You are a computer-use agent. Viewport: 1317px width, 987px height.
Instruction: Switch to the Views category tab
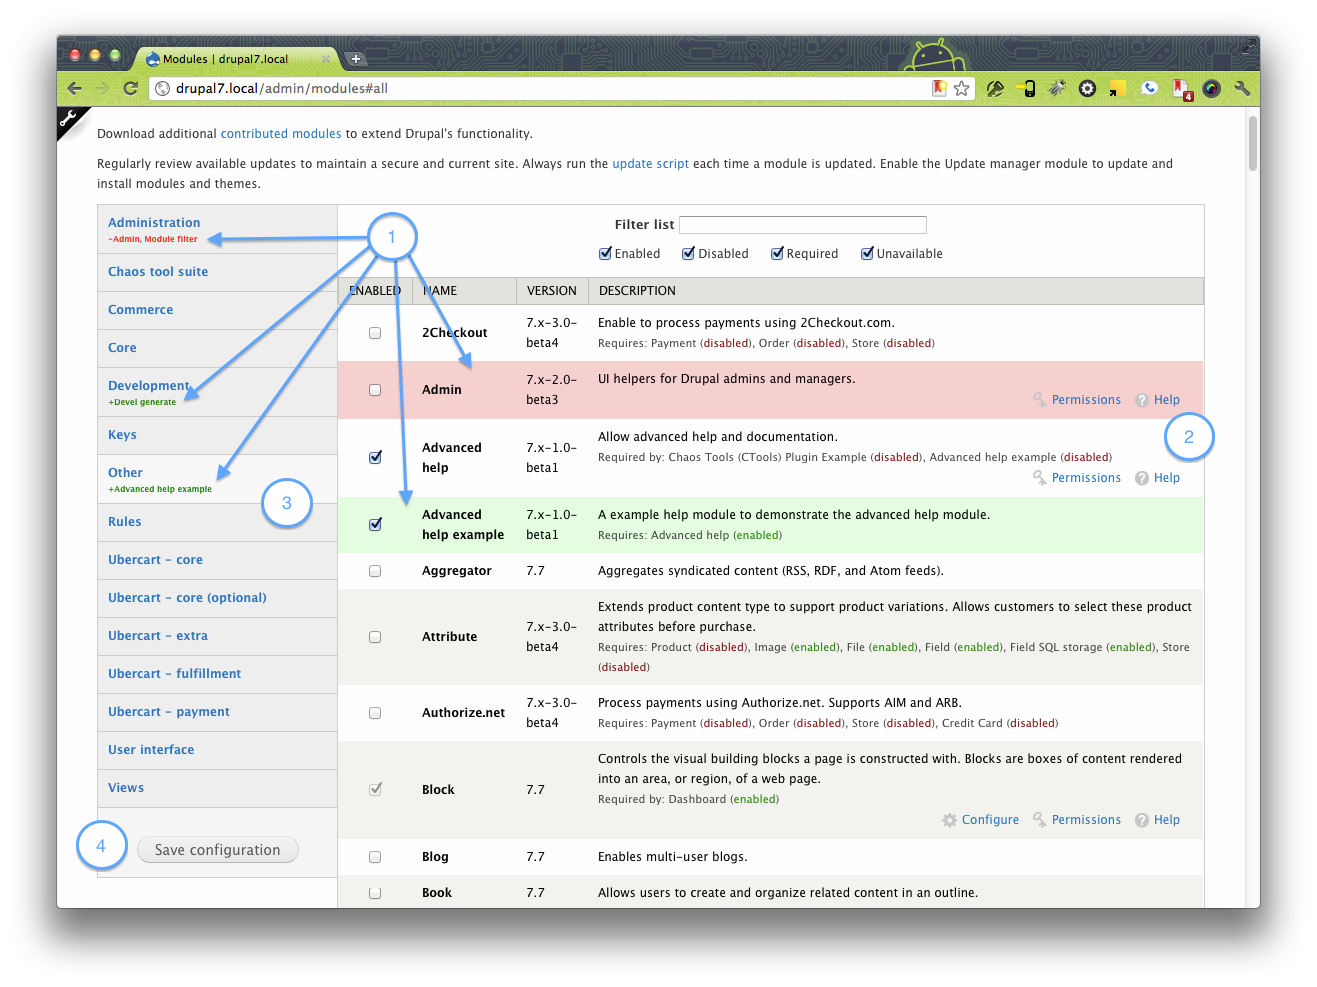pos(217,788)
